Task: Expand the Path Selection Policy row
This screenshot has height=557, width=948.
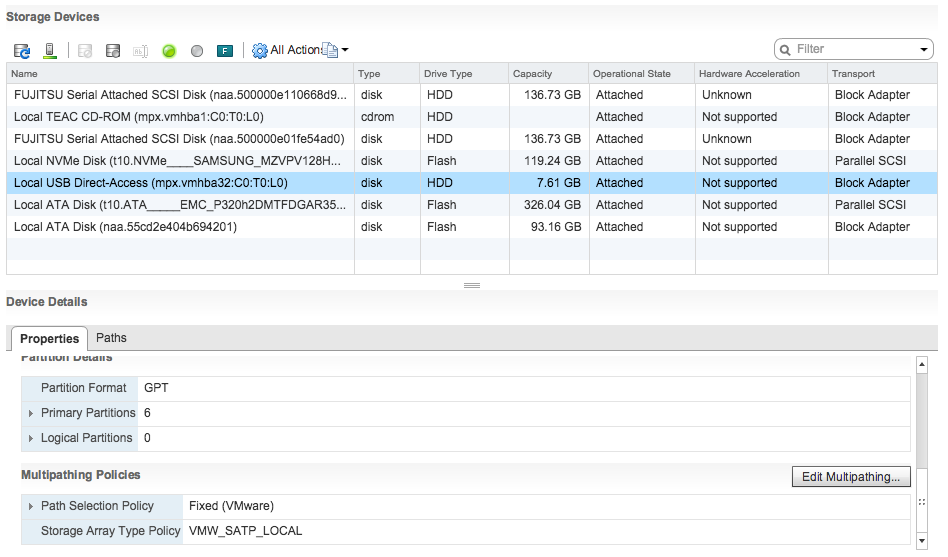Action: pyautogui.click(x=31, y=506)
